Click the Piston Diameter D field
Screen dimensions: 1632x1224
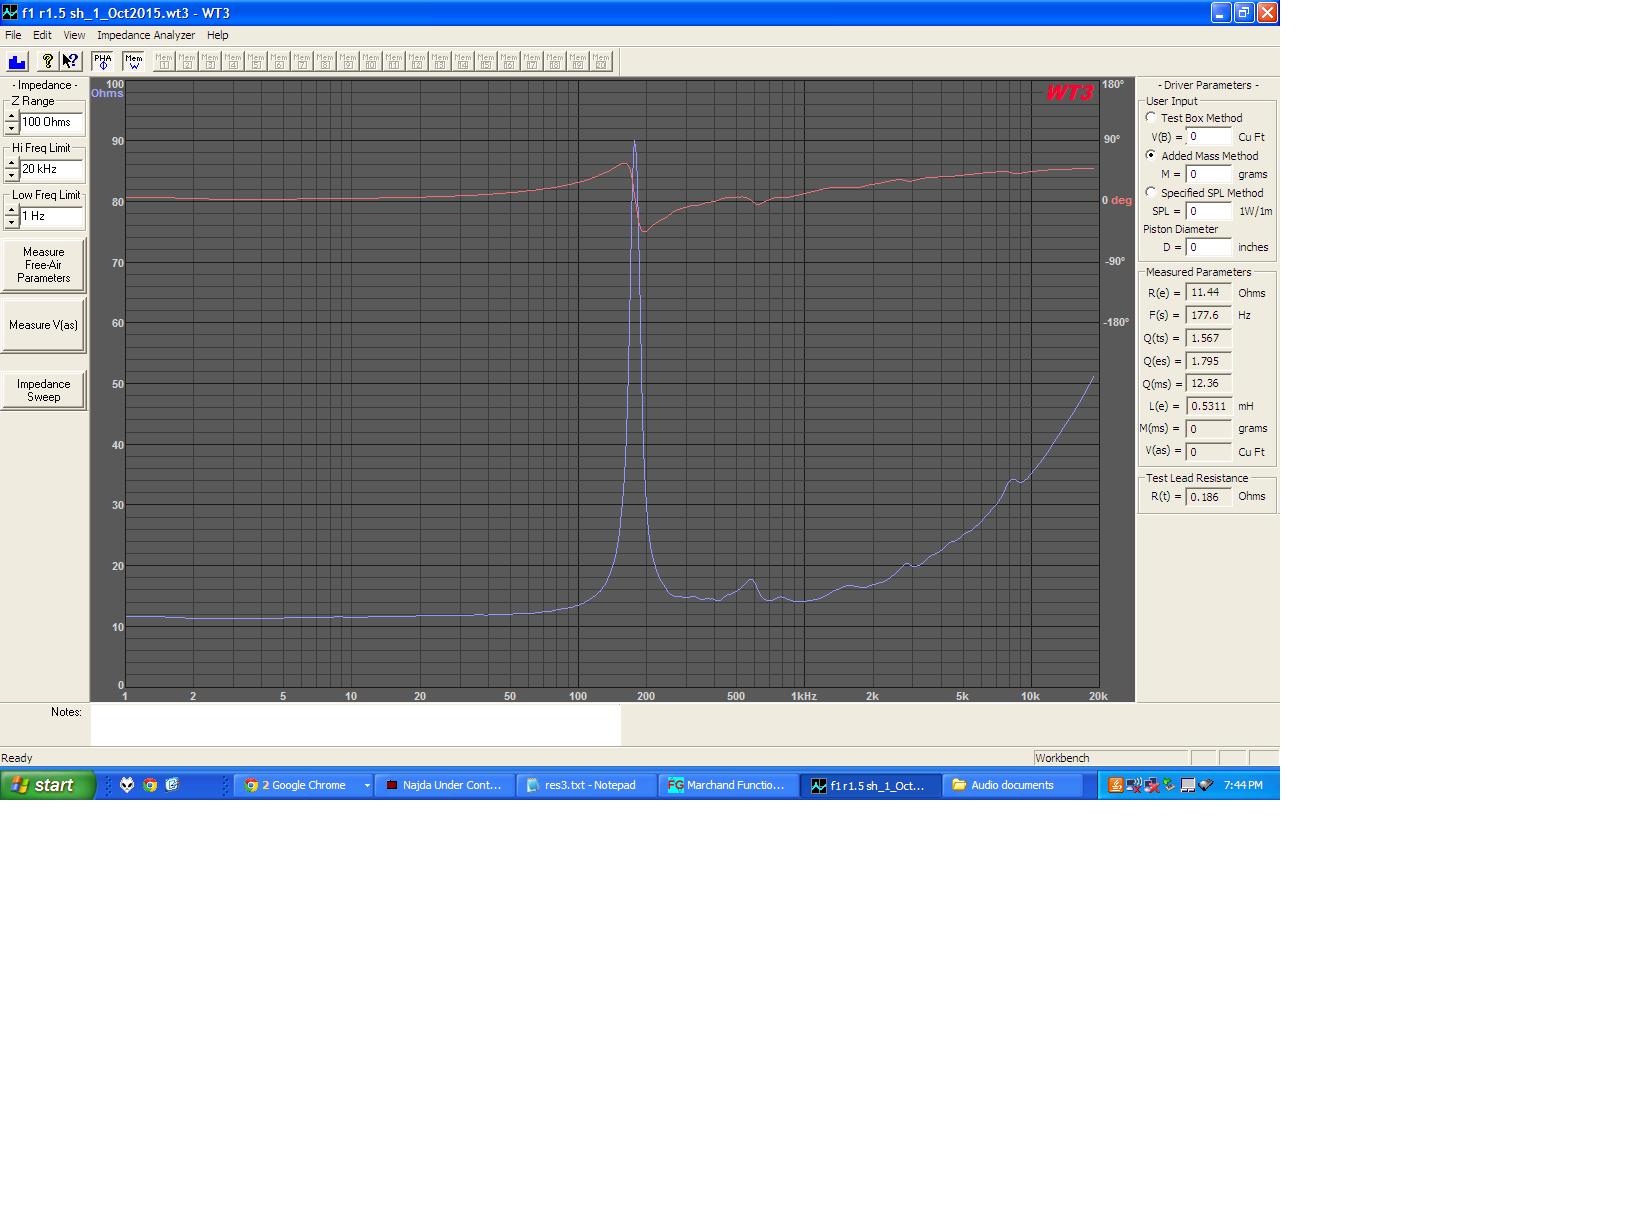[1208, 247]
